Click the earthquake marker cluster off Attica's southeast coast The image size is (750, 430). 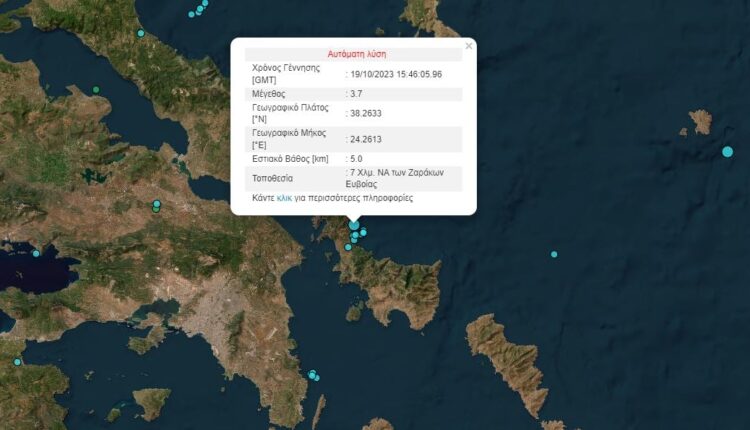tap(313, 375)
